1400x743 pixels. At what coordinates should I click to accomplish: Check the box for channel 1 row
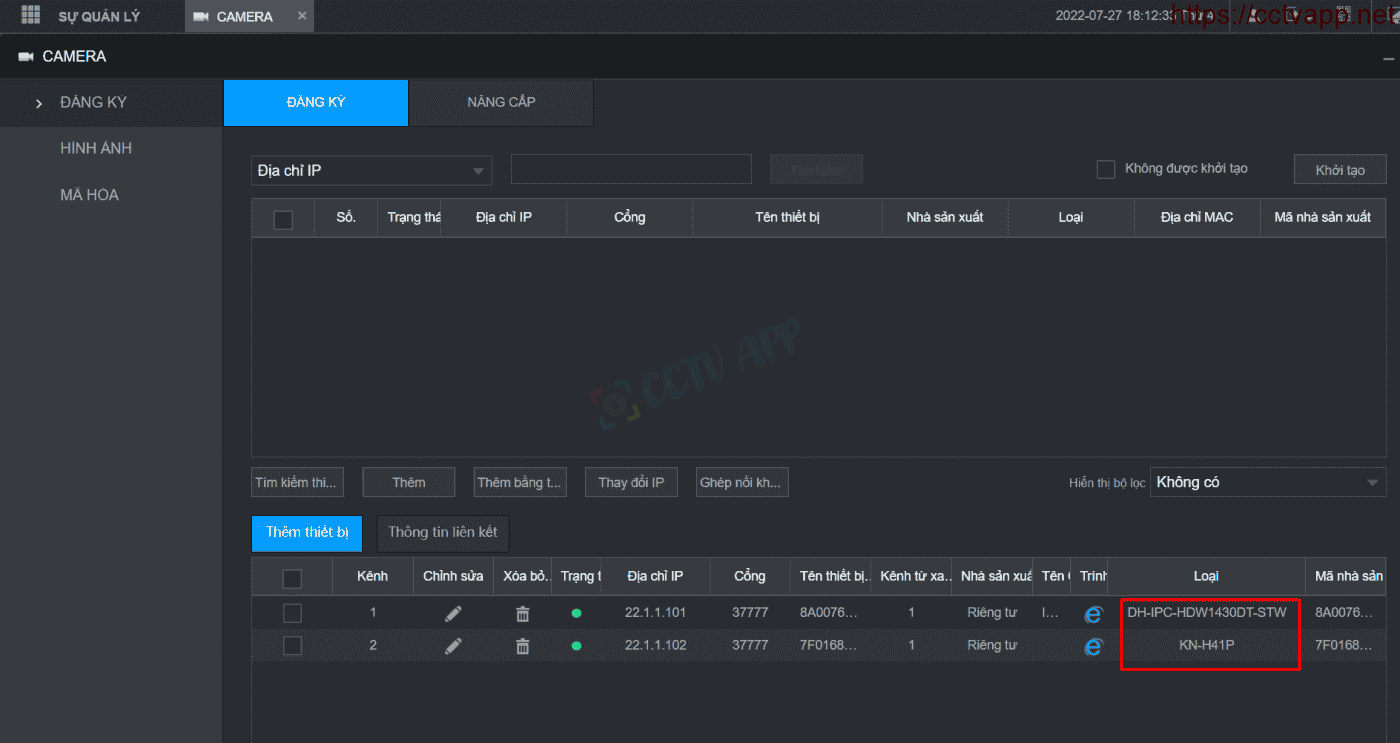(x=292, y=613)
